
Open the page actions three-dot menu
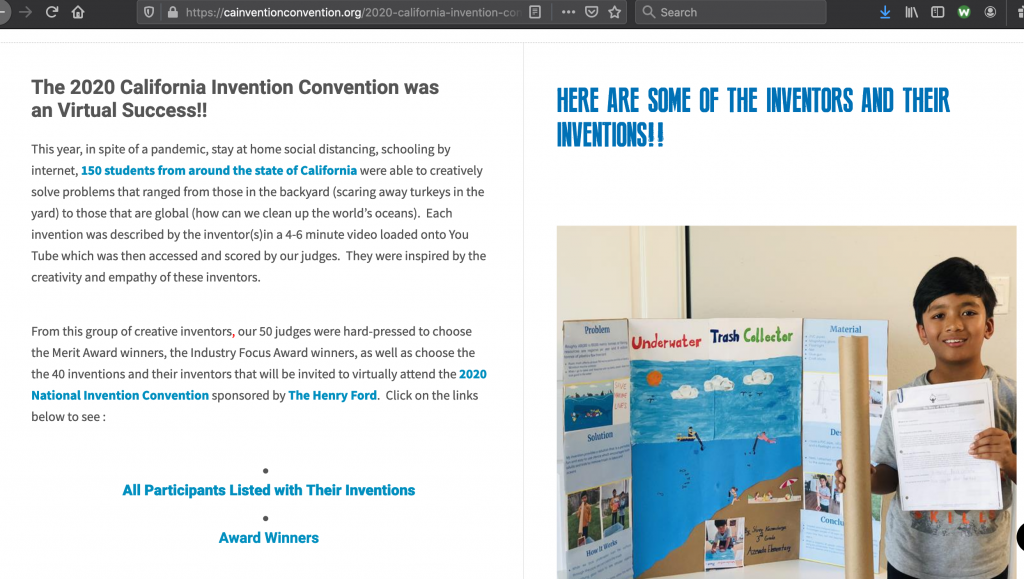568,12
